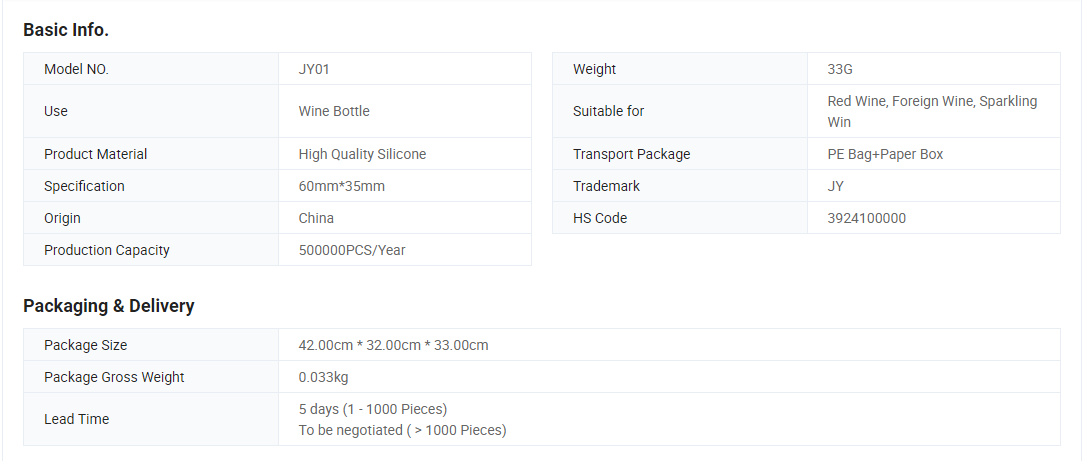Click the Basic Info. heading
Screen dimensions: 1083x461
66,30
